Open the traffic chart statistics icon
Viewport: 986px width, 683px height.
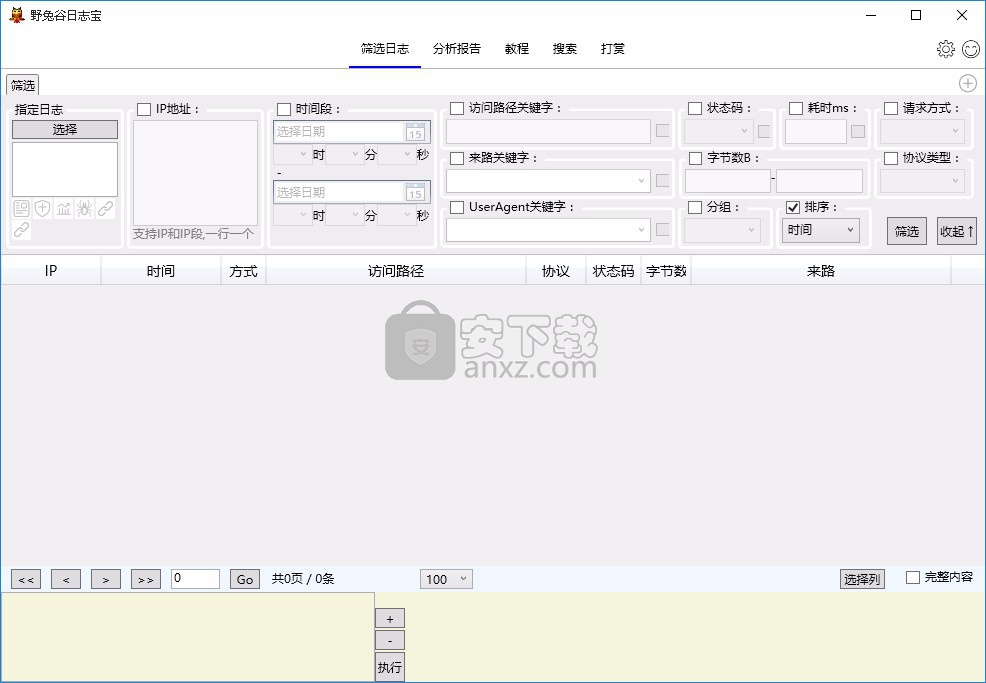pyautogui.click(x=64, y=208)
